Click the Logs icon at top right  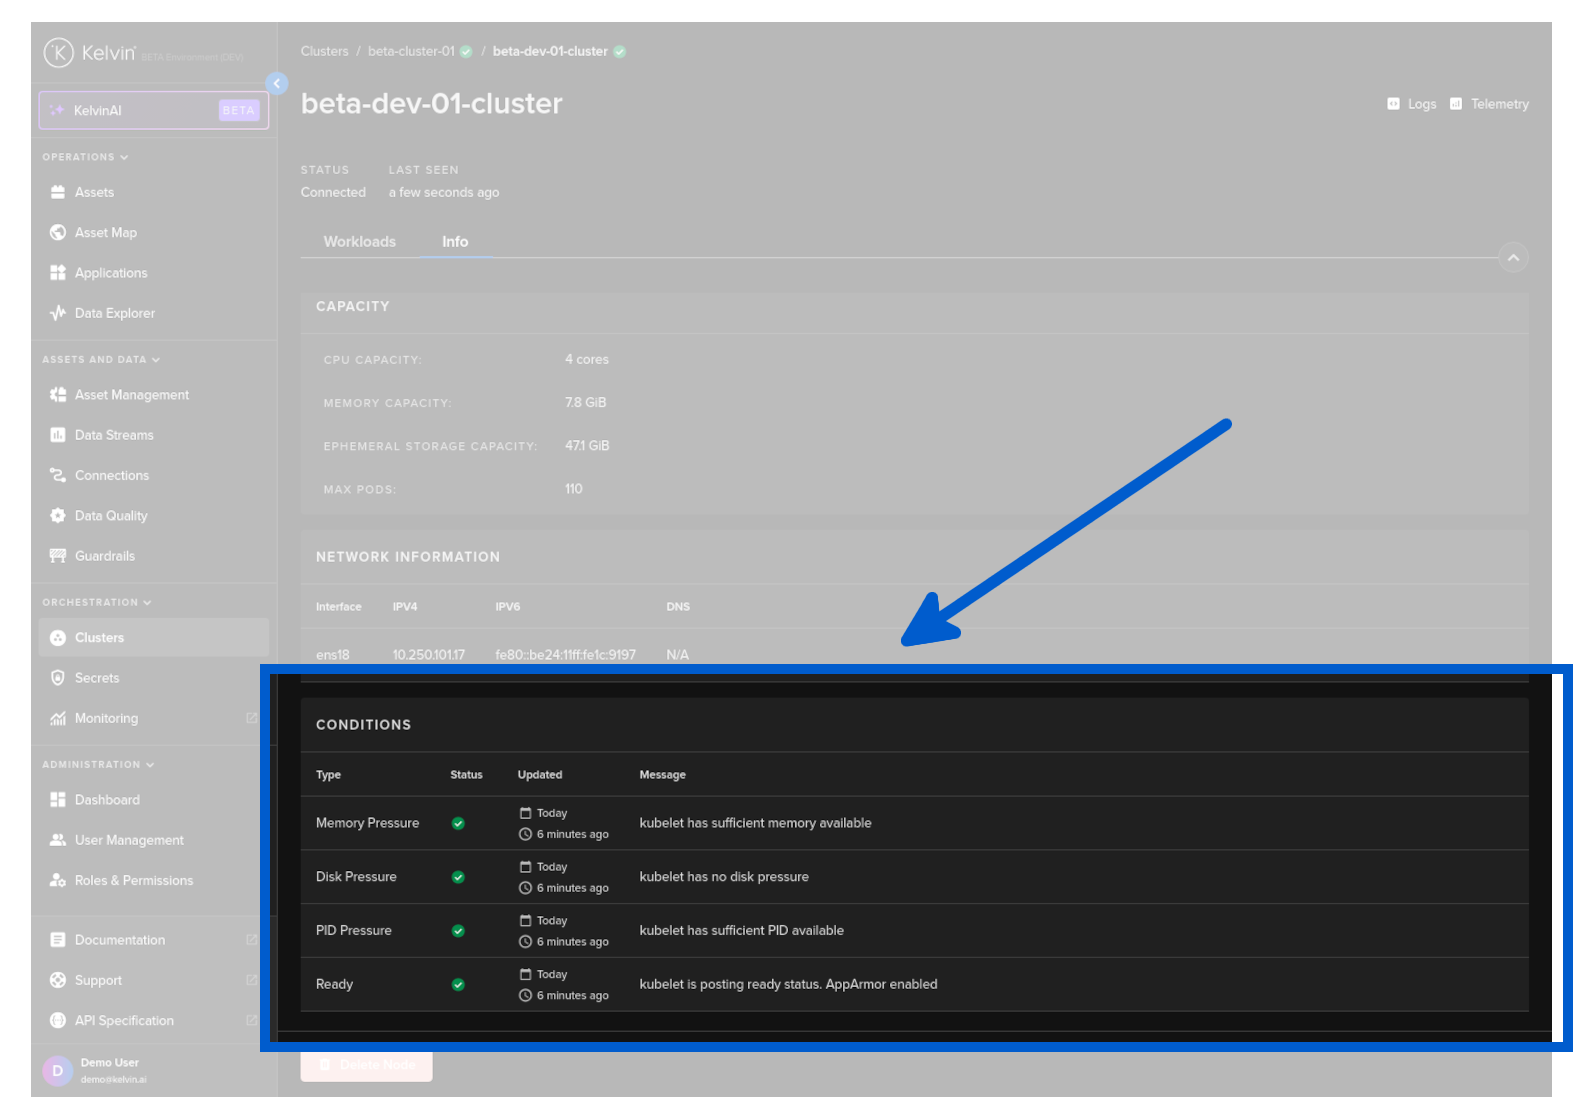click(x=1393, y=104)
